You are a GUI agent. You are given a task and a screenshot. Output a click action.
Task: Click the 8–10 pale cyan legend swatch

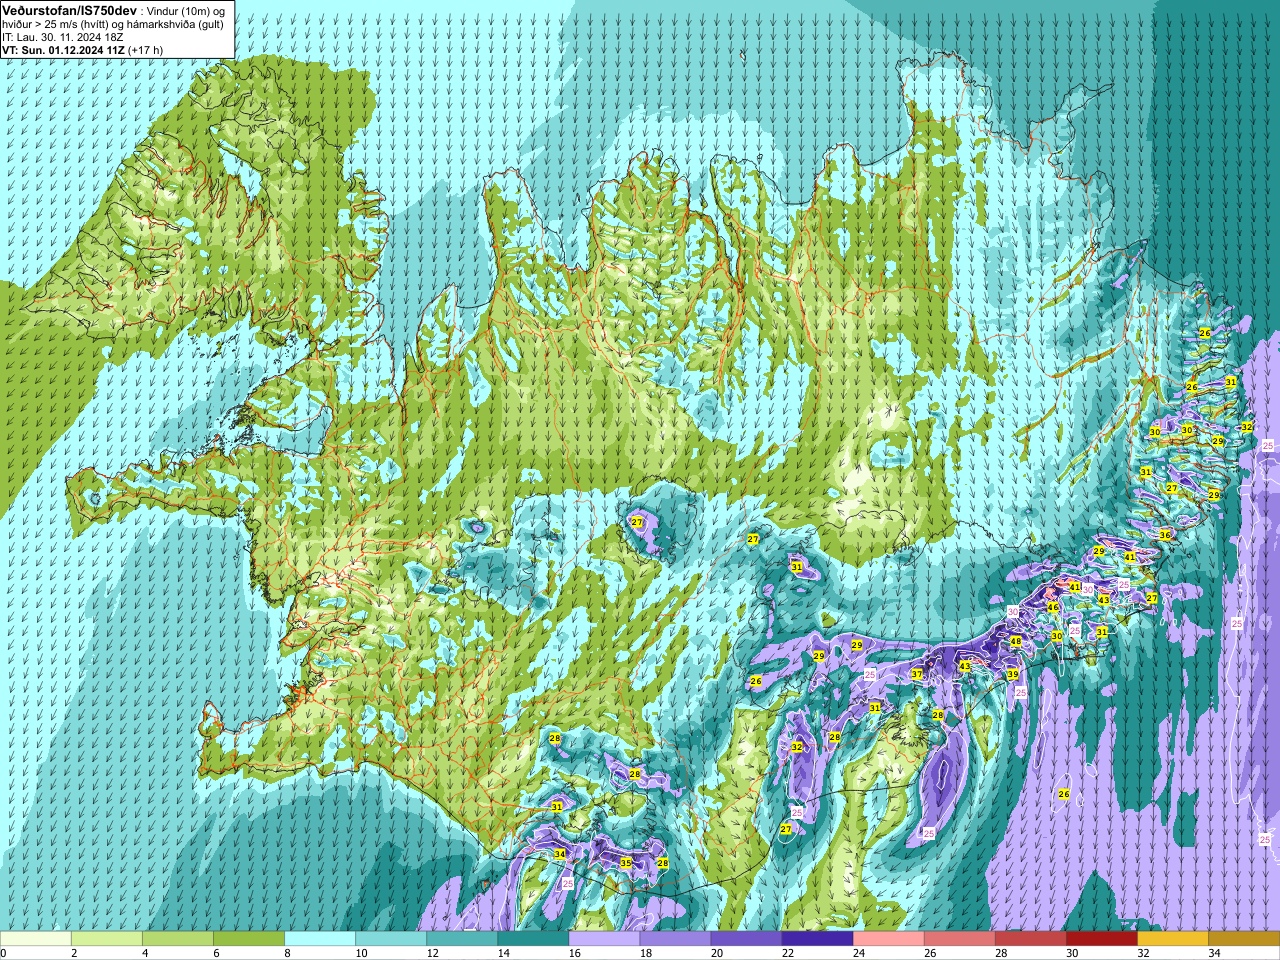click(320, 939)
